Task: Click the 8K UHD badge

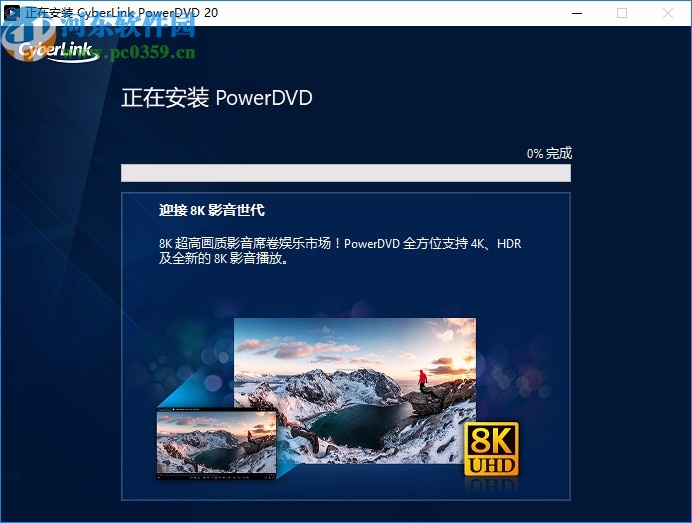Action: tap(491, 449)
